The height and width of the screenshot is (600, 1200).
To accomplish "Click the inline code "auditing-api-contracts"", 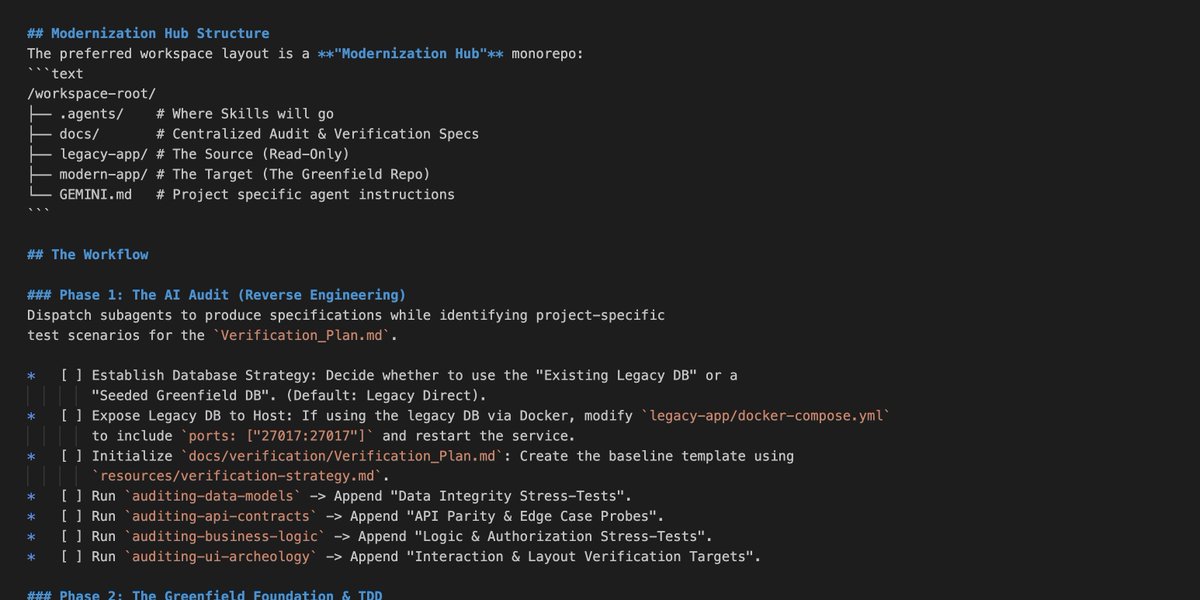I will coord(221,516).
